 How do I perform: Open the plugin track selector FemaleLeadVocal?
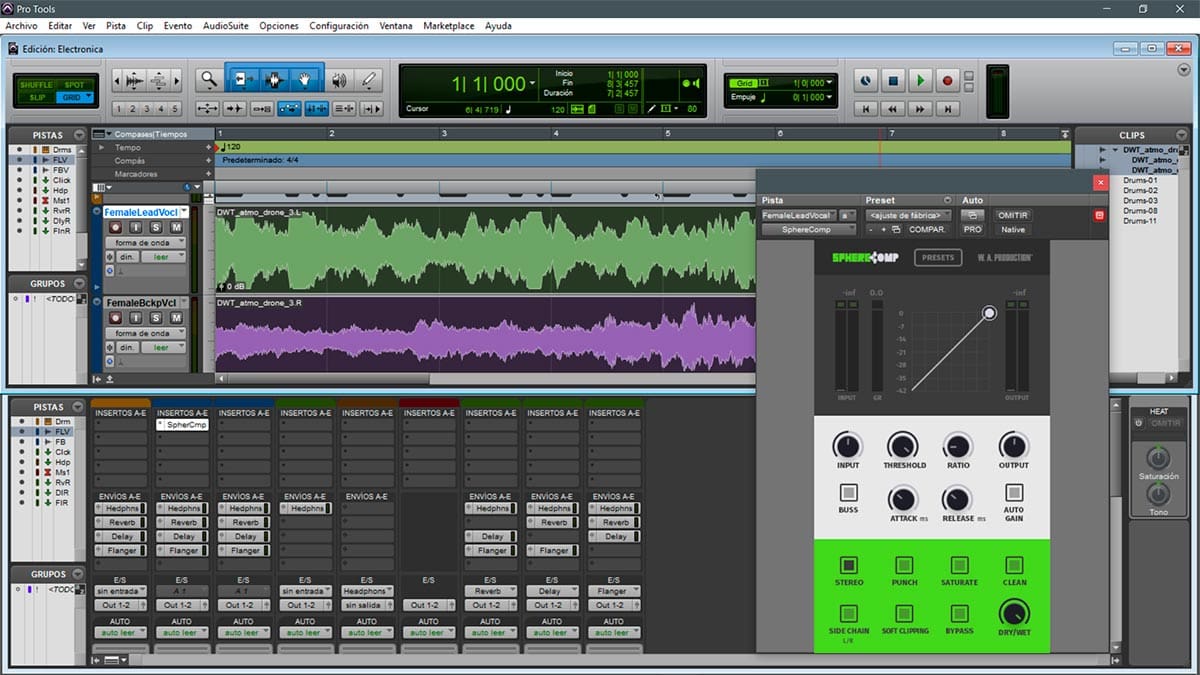[797, 215]
